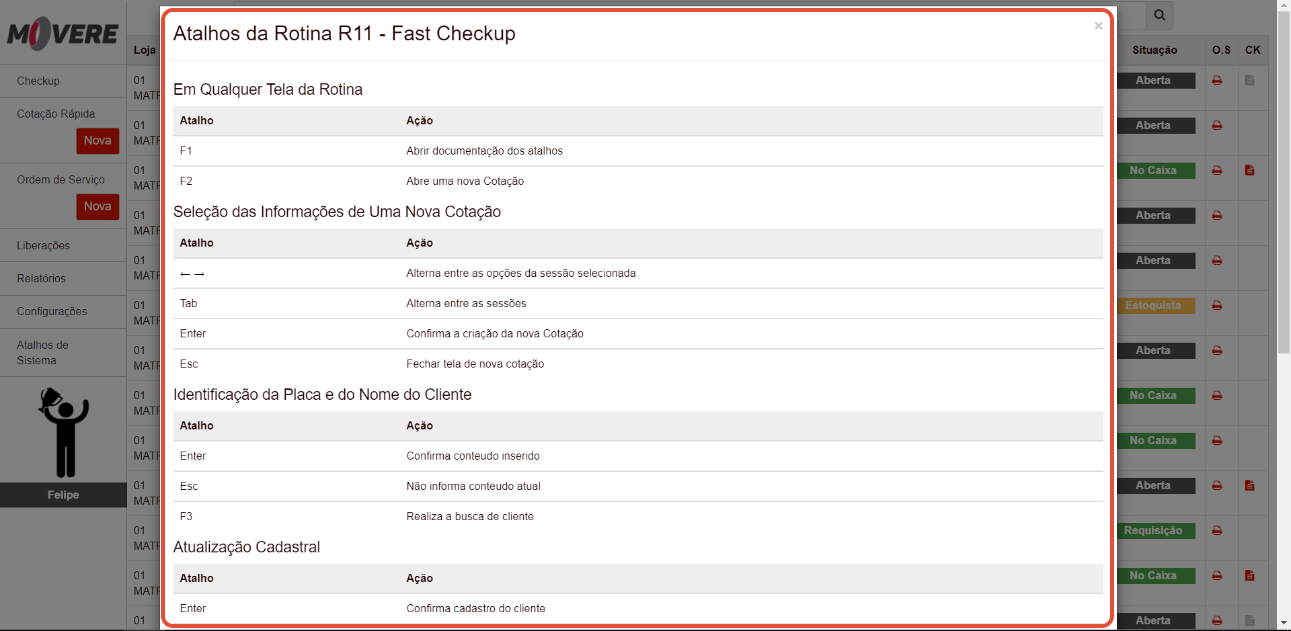
Task: Click the CK column header
Action: click(x=1253, y=50)
